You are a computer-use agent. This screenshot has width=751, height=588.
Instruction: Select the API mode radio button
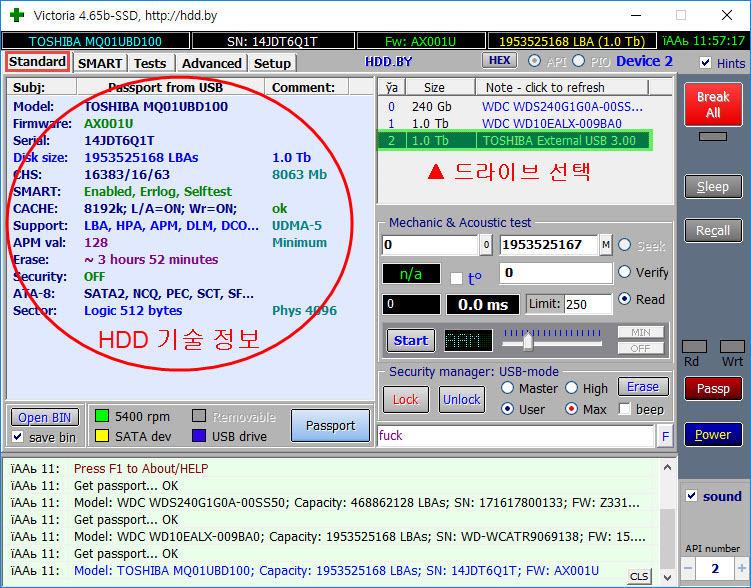coord(535,61)
